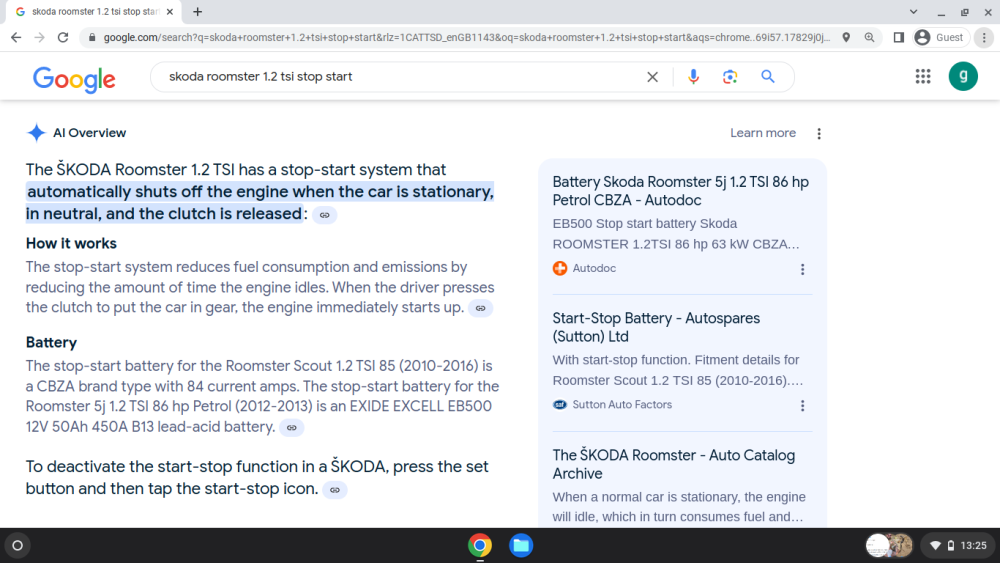Open Chrome three-dot menu
This screenshot has width=1000, height=563.
click(984, 38)
